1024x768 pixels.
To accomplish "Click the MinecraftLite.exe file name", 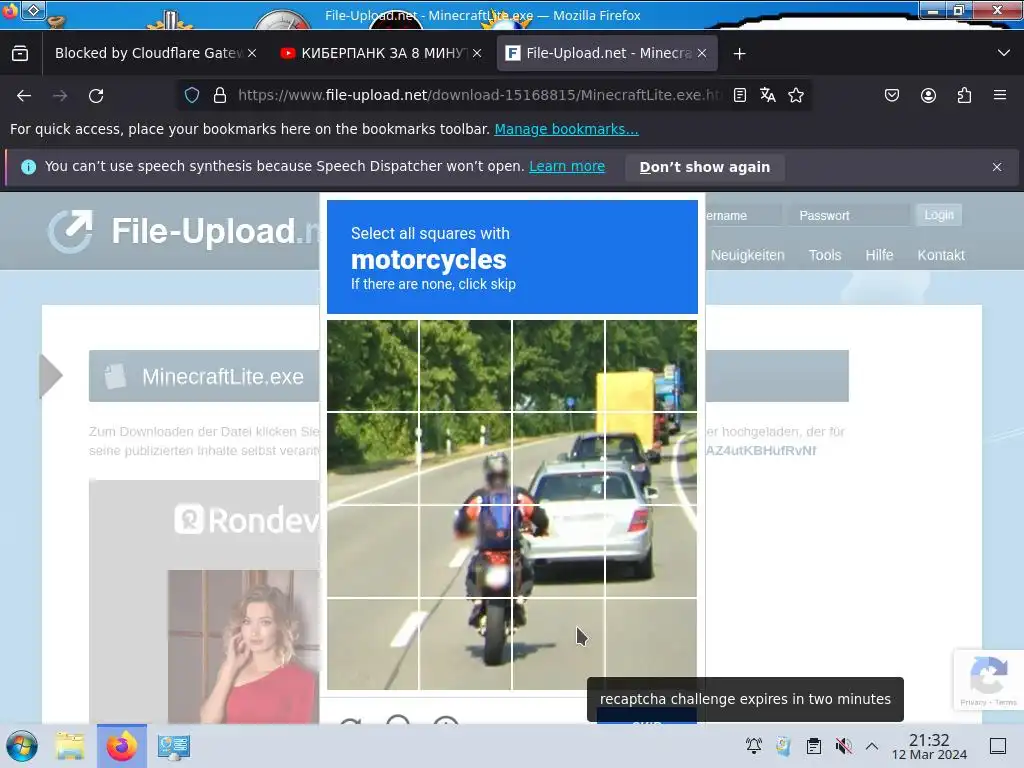I will point(223,377).
